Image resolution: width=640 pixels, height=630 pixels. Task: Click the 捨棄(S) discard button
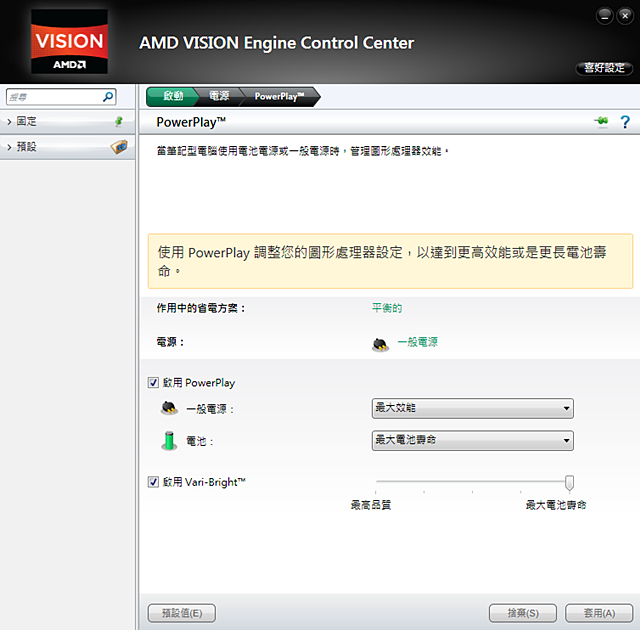point(523,613)
